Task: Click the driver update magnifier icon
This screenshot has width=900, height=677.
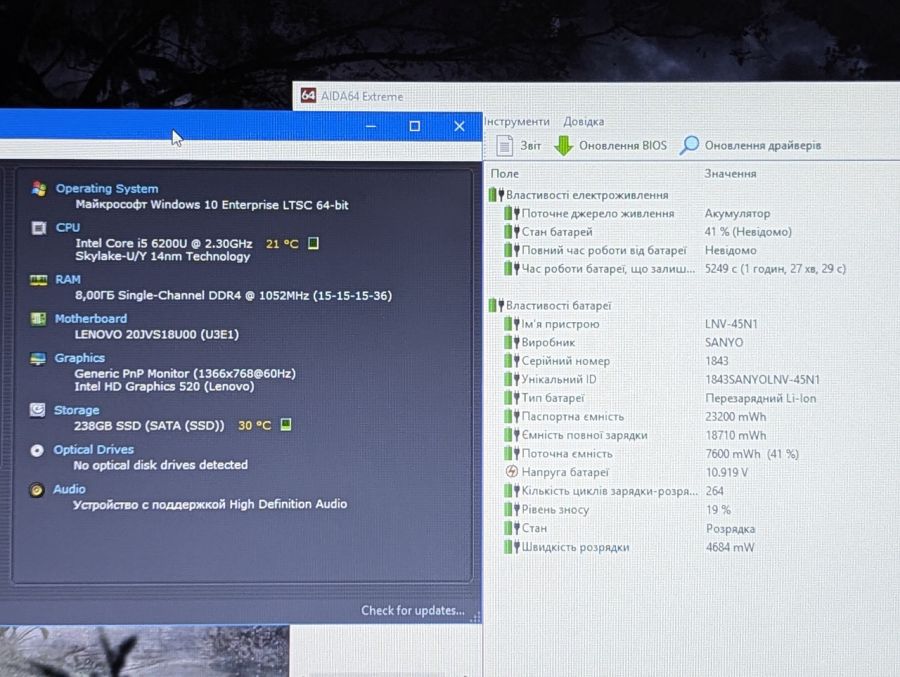Action: point(689,145)
